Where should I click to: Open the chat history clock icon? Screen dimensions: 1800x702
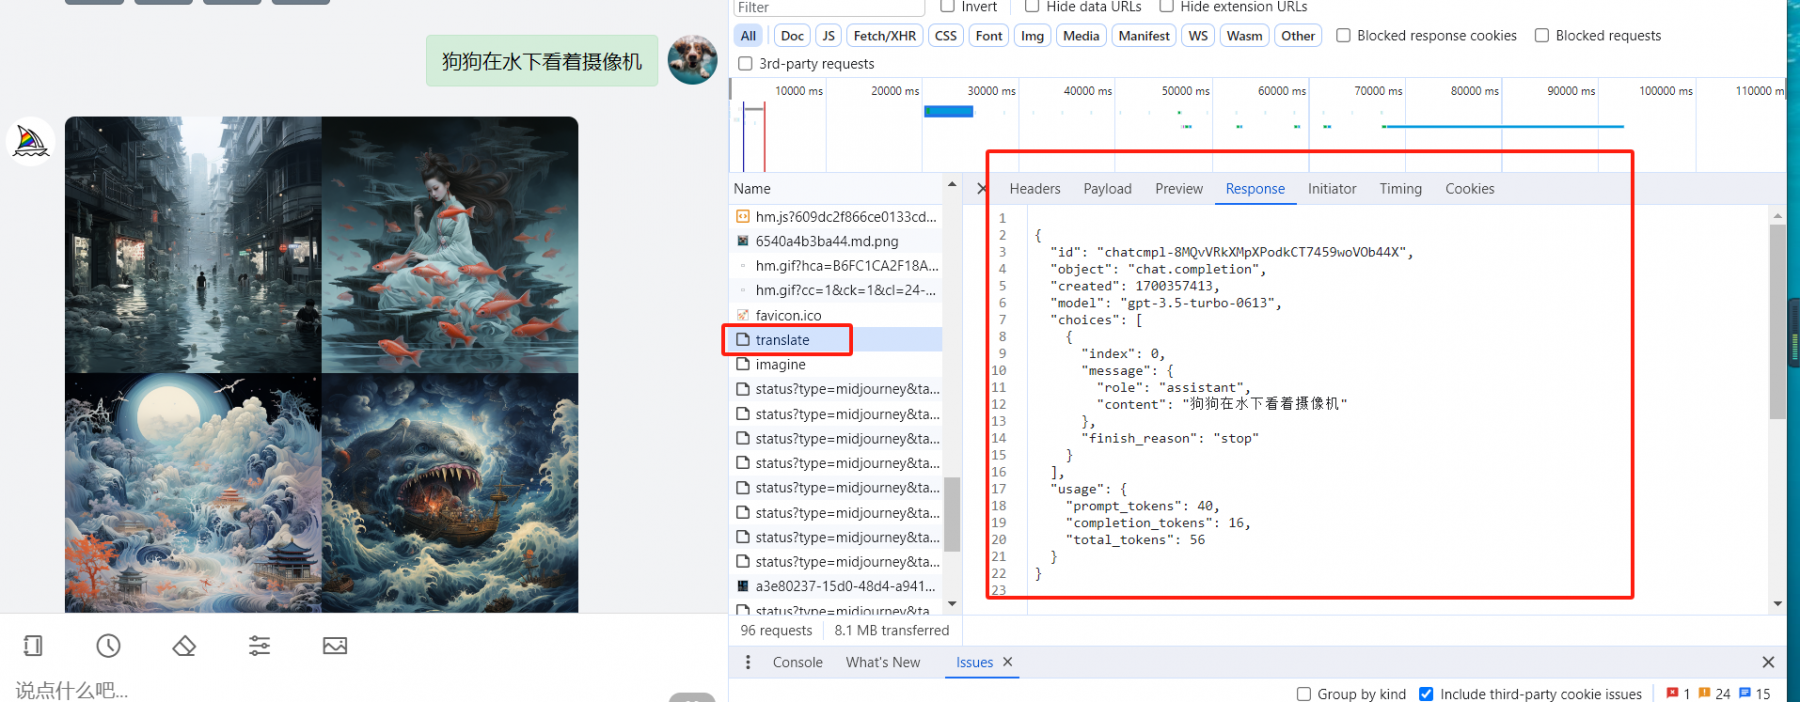click(108, 646)
